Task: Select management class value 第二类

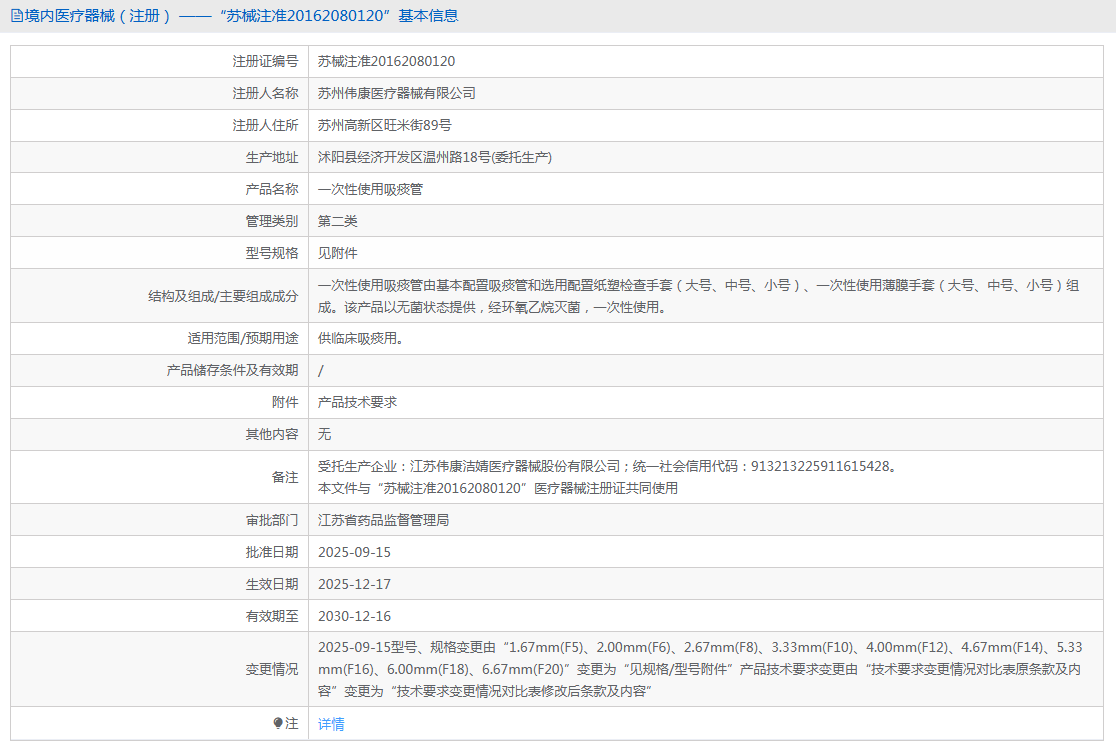Action: click(x=337, y=221)
